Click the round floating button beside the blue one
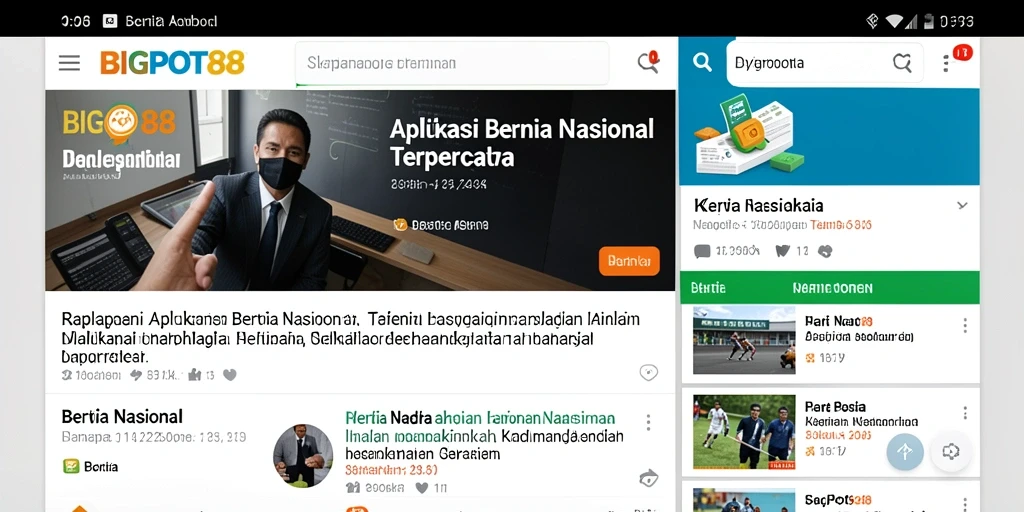Image resolution: width=1024 pixels, height=512 pixels. click(950, 452)
